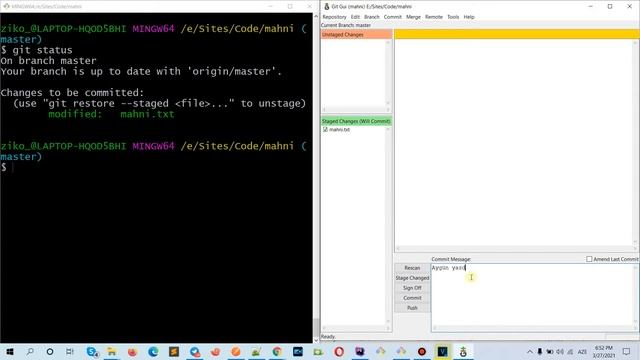640x360 pixels.
Task: Click the MINGW64 terminal title bar icon
Action: 6,6
